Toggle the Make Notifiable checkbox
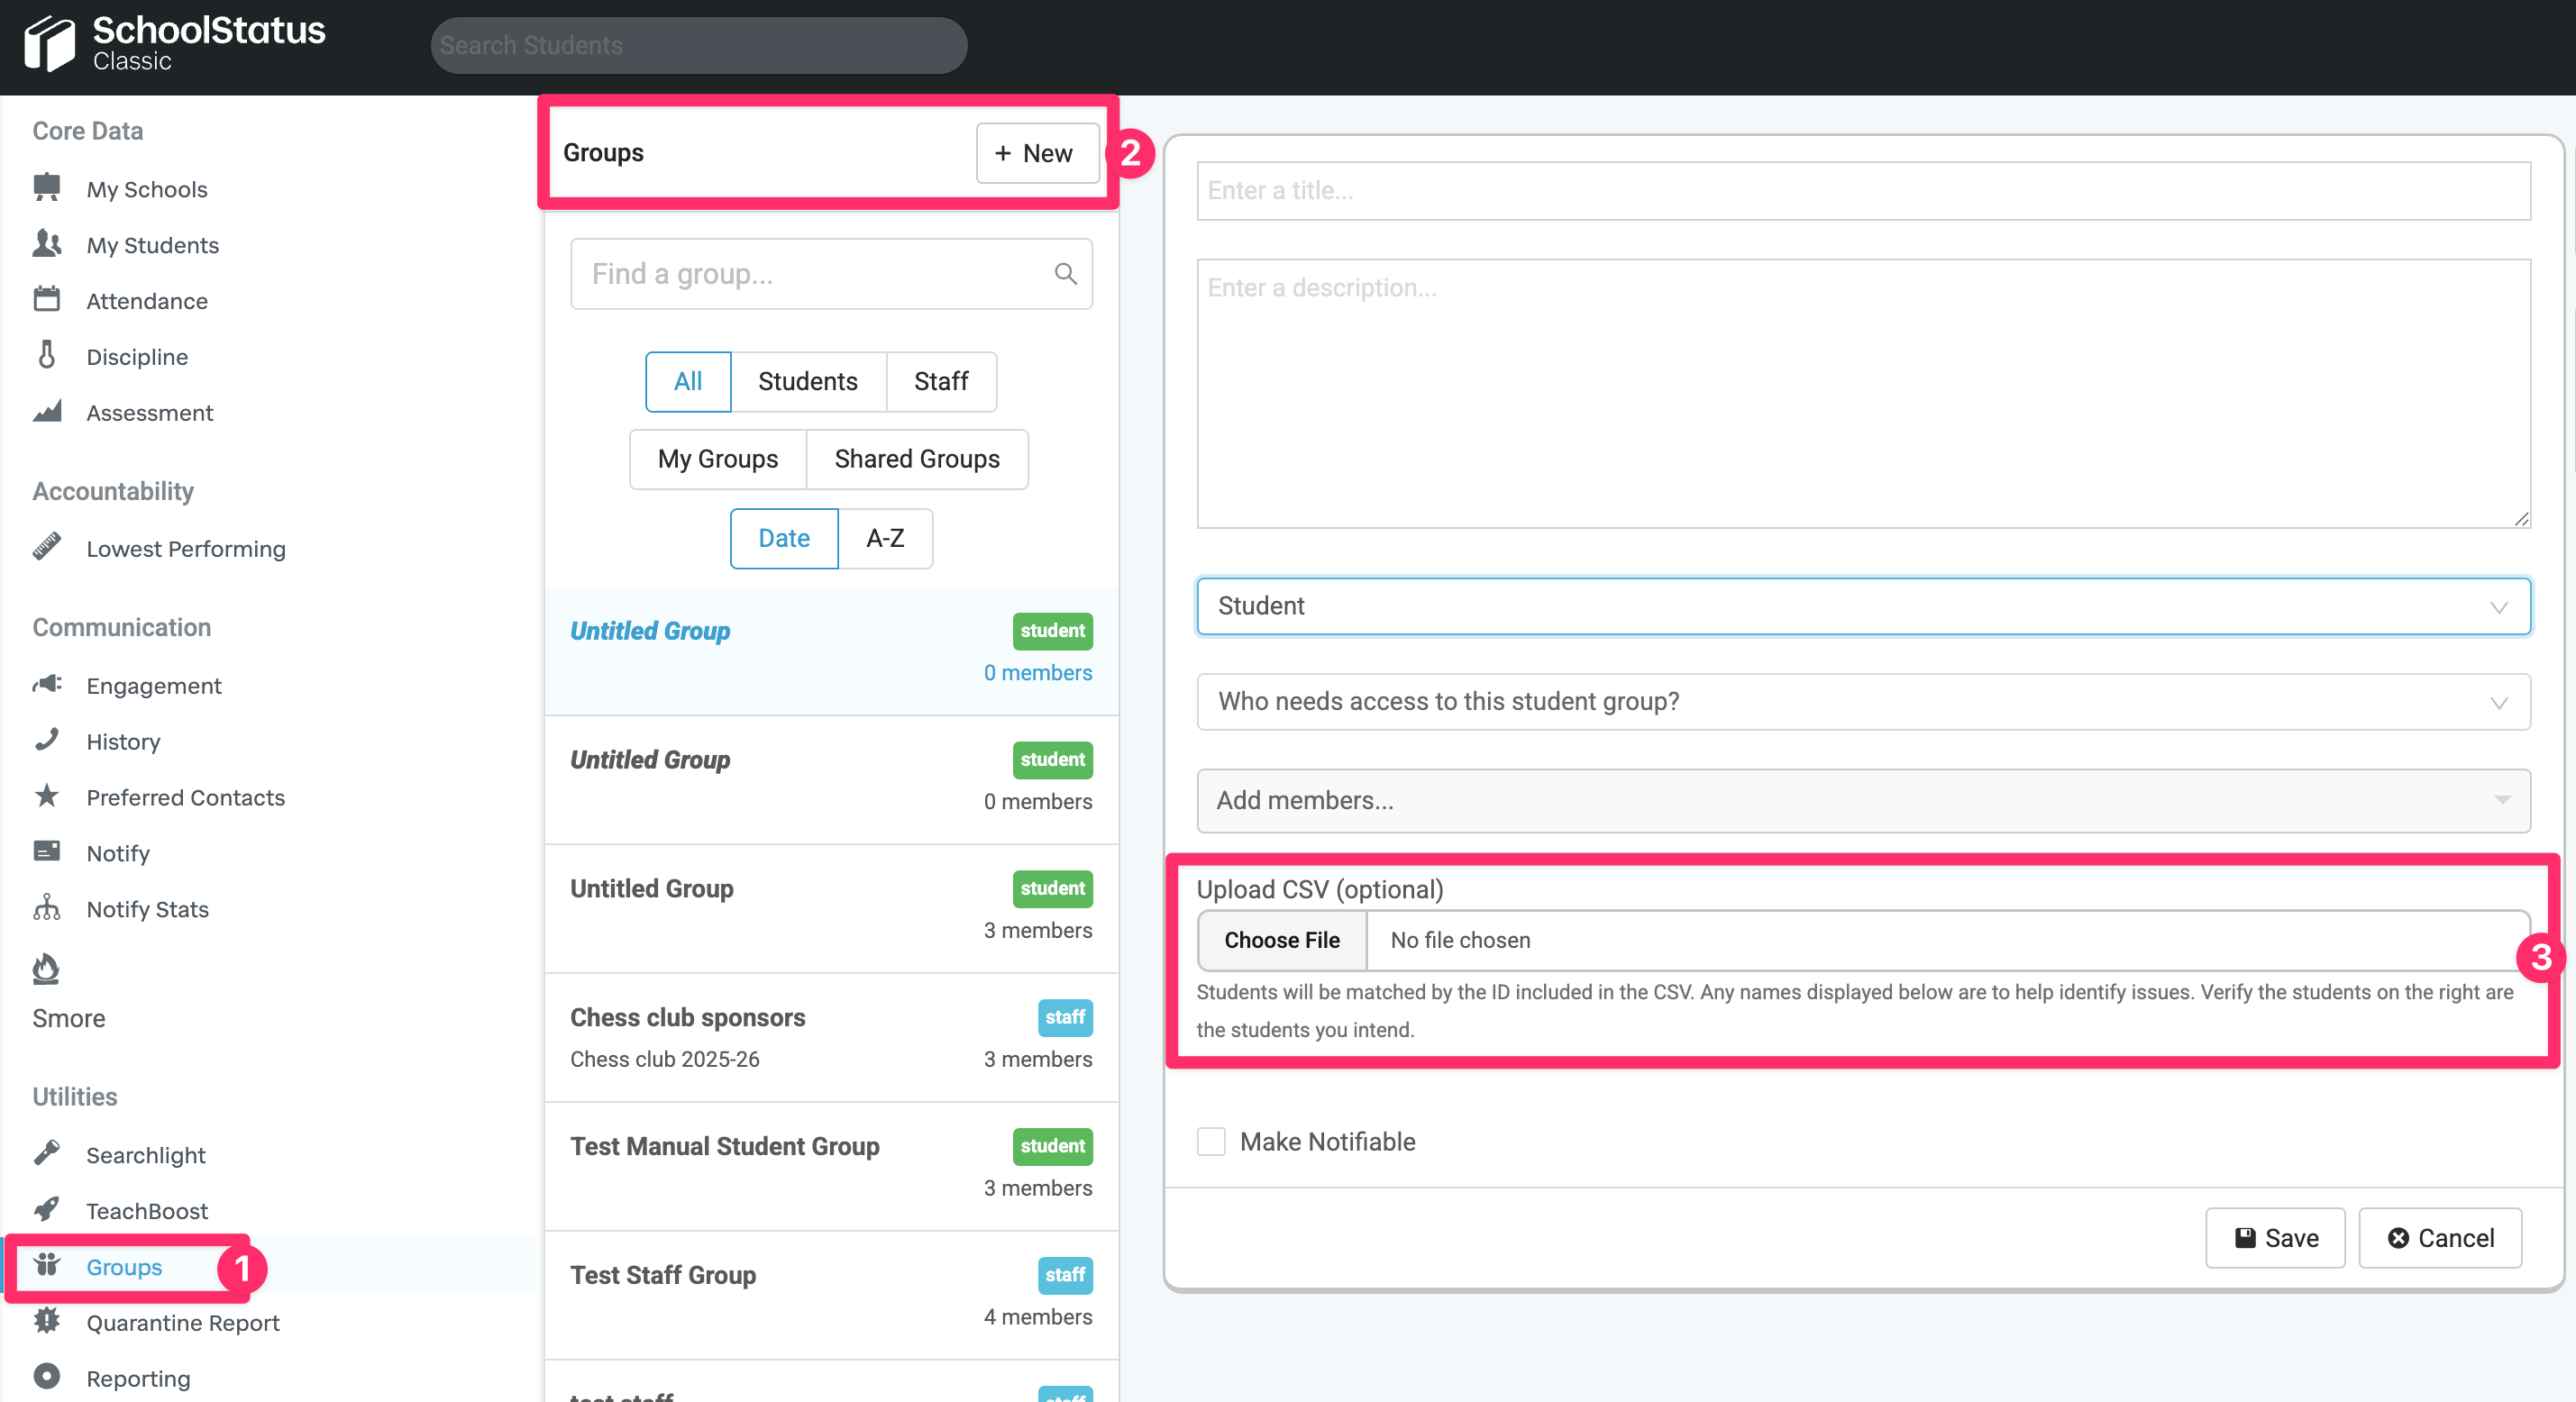The image size is (2576, 1402). (x=1211, y=1141)
